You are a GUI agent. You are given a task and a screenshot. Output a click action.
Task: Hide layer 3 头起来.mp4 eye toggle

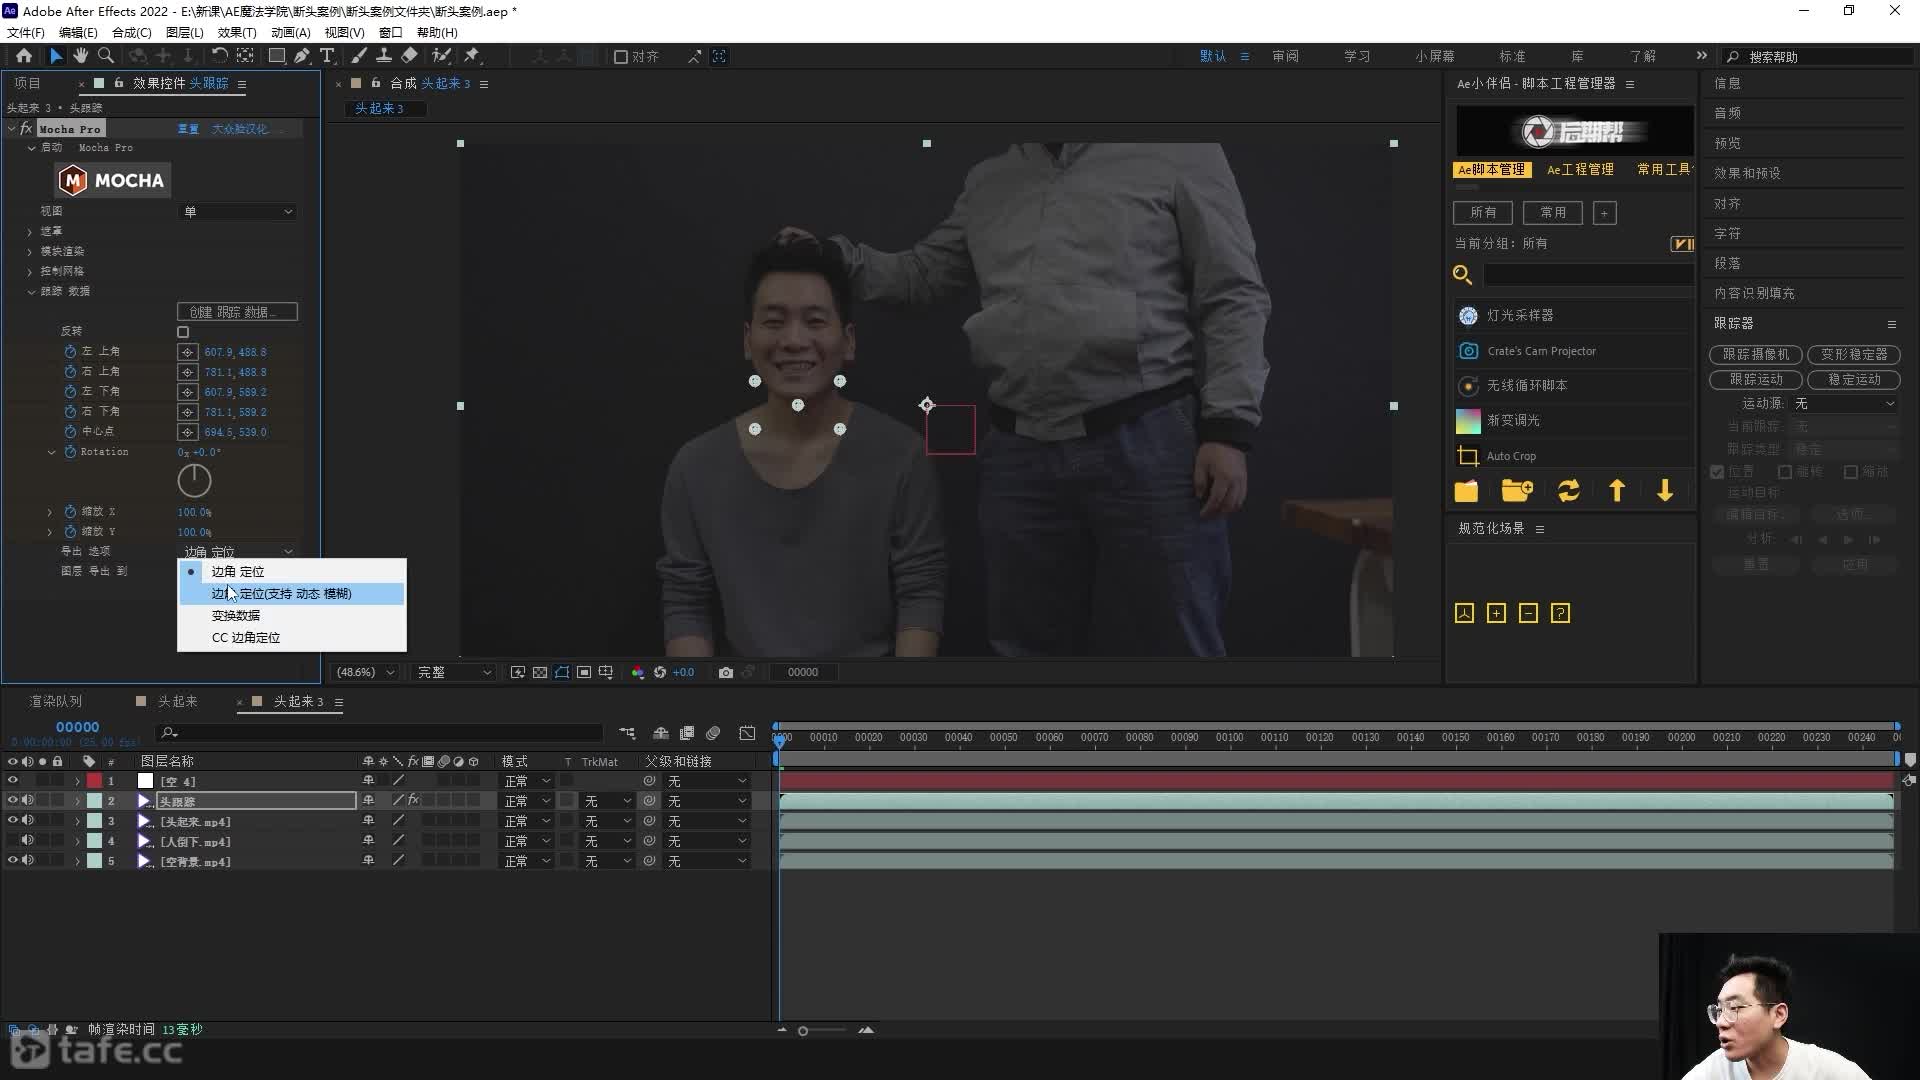13,821
